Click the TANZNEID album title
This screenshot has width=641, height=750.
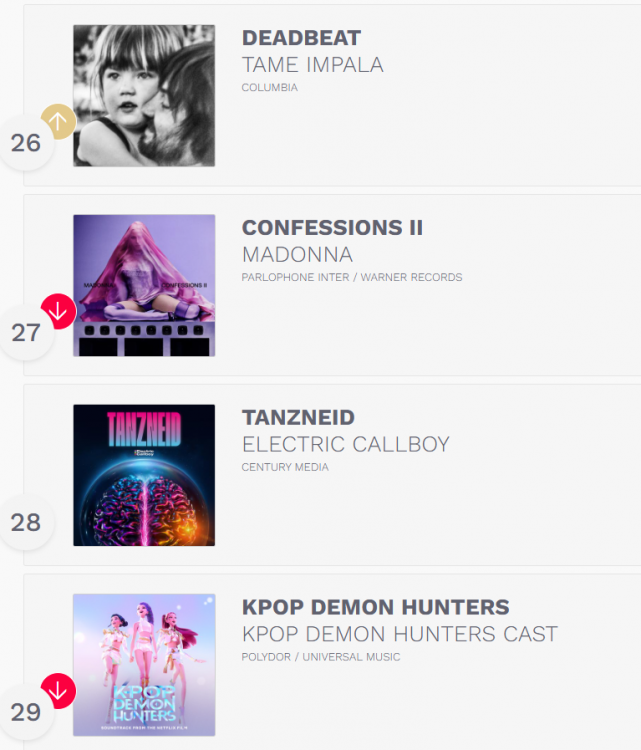(298, 418)
